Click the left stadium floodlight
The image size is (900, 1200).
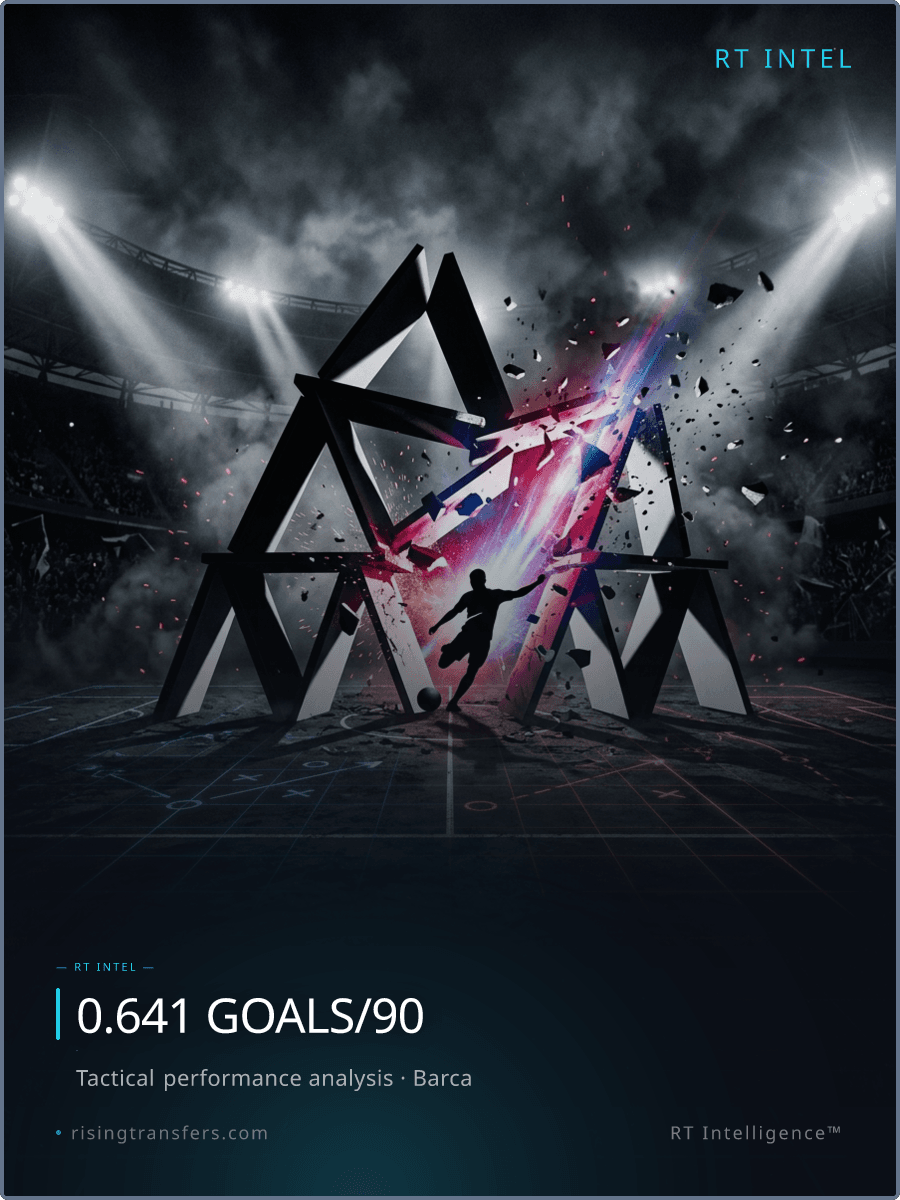33,200
